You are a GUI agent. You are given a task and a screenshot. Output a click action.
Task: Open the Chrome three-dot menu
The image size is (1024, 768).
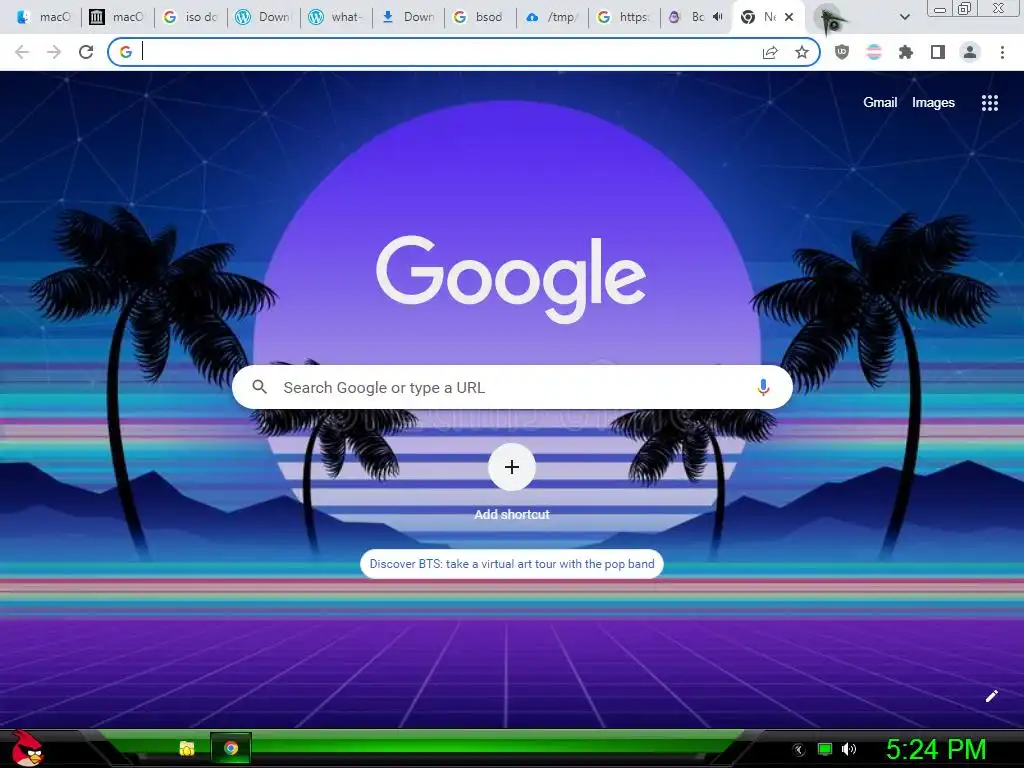[x=1002, y=52]
